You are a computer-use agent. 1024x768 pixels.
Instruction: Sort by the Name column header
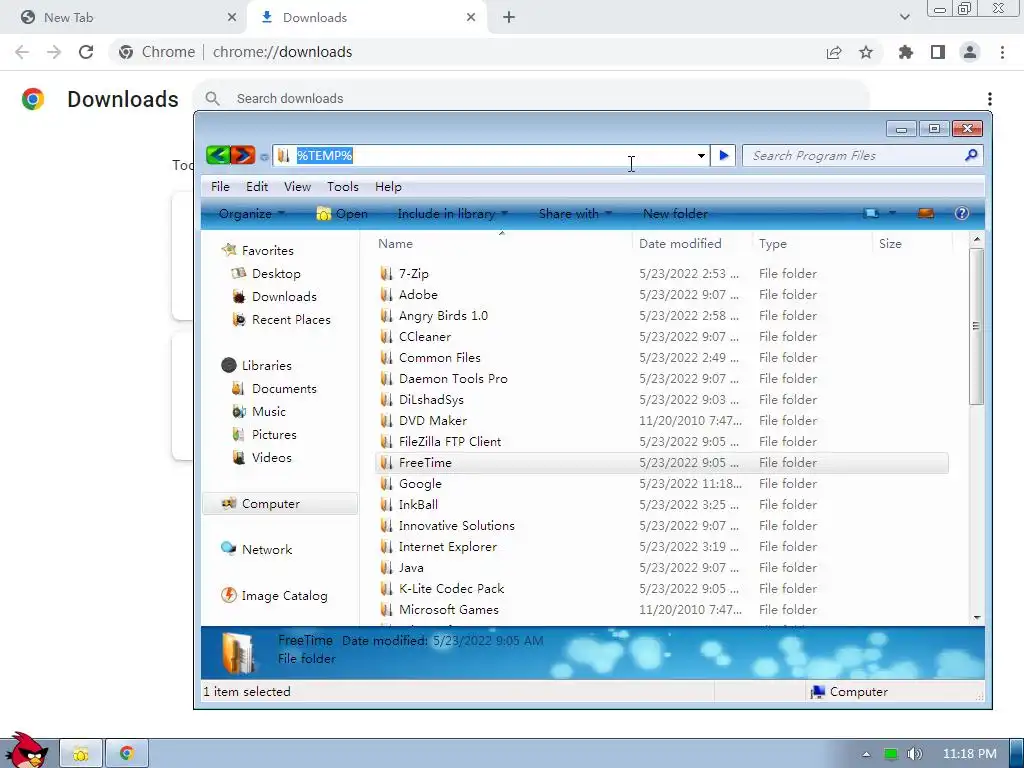[502, 244]
